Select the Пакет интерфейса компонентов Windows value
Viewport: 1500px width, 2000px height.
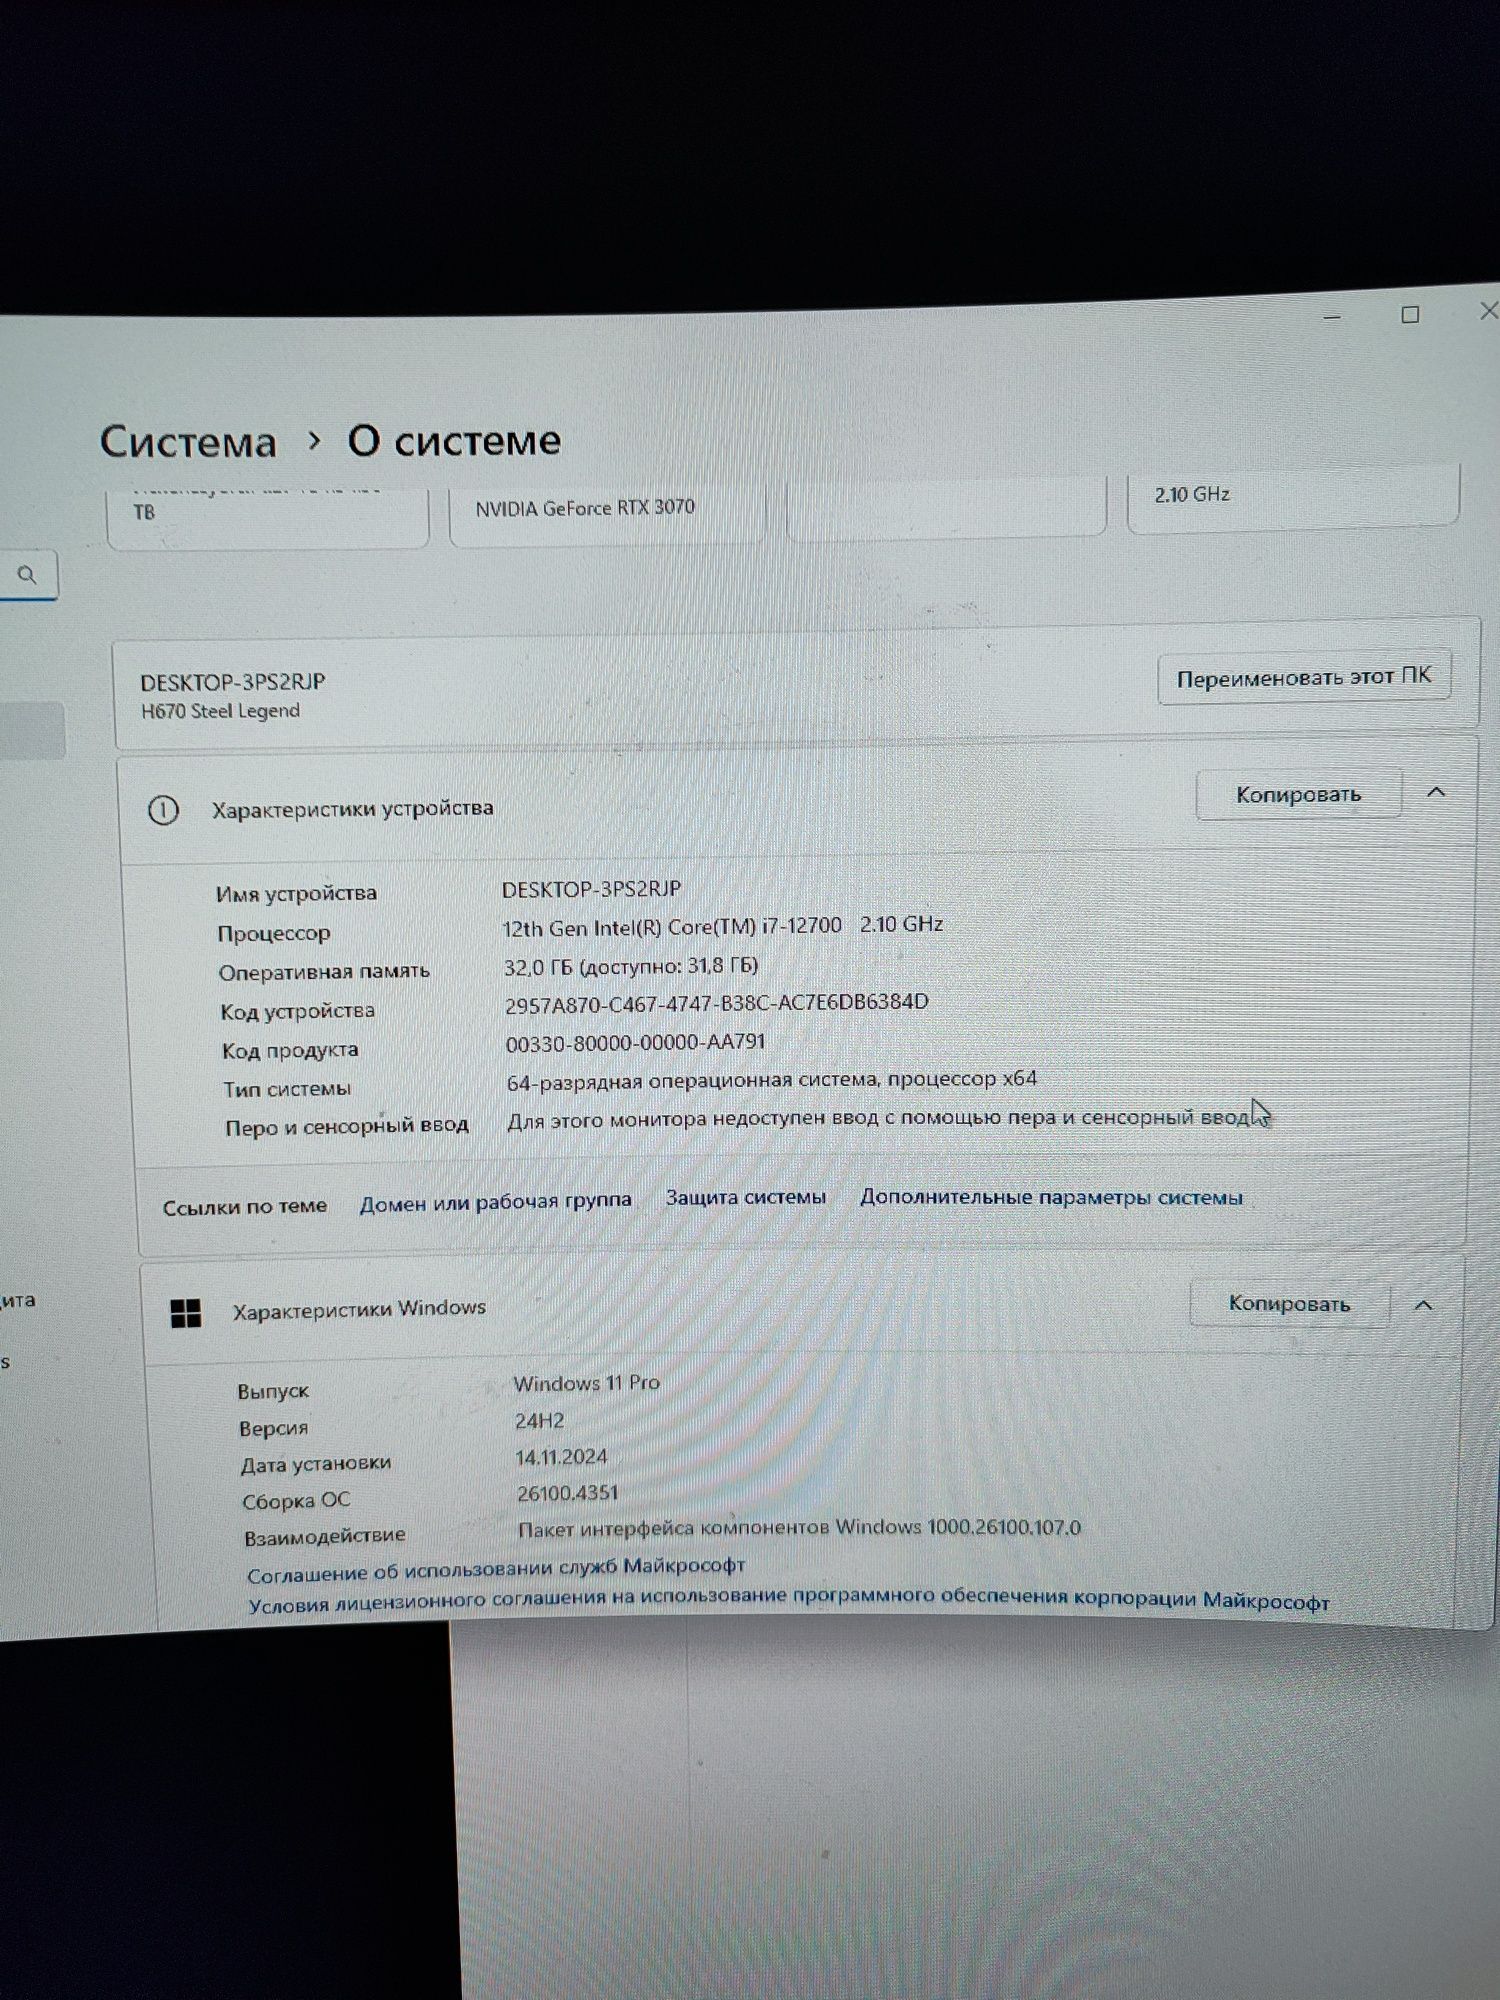coord(800,1528)
